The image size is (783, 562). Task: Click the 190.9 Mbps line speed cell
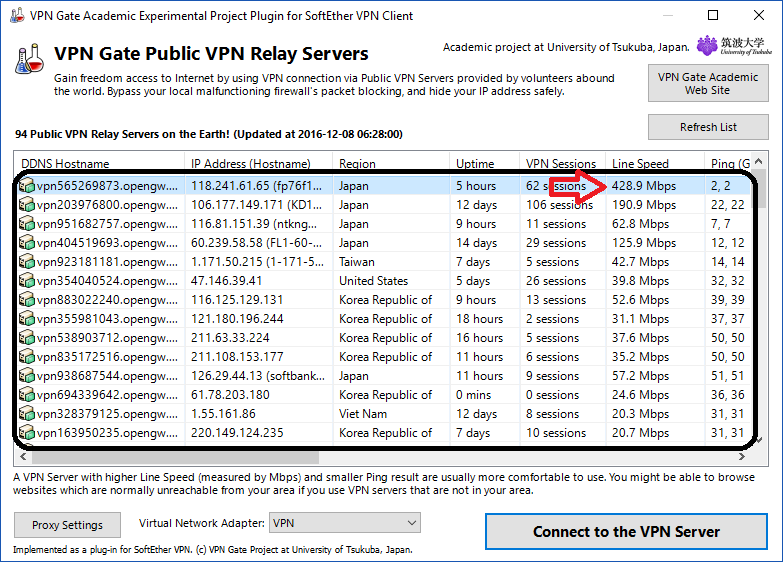[x=644, y=205]
